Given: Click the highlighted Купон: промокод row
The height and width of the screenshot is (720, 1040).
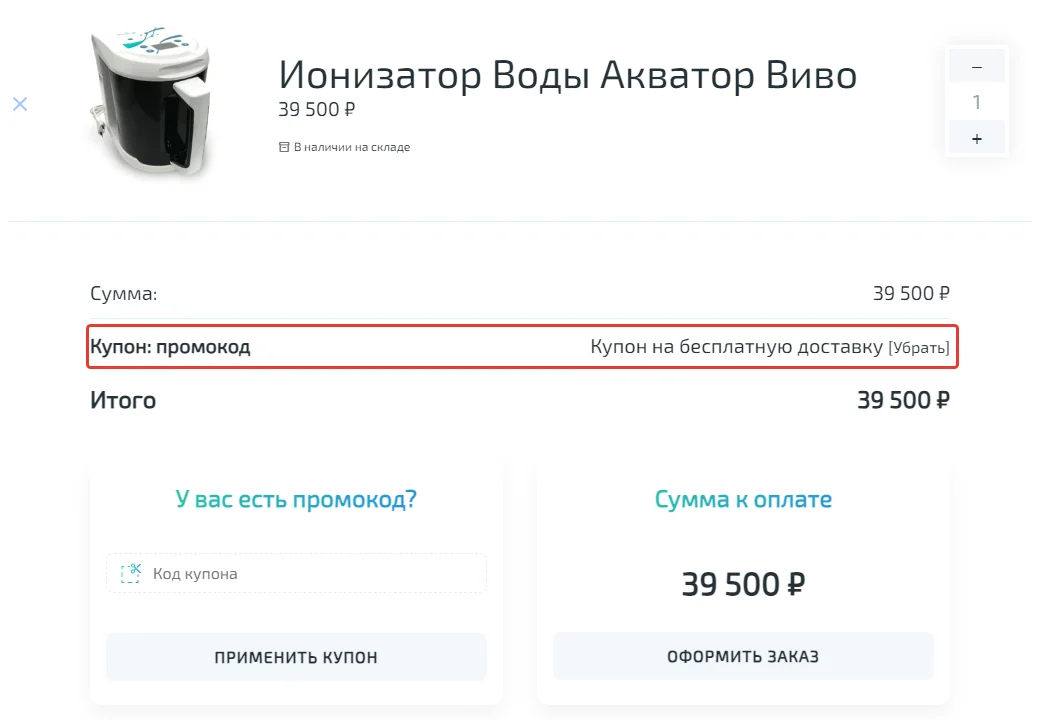Looking at the screenshot, I should [x=171, y=346].
